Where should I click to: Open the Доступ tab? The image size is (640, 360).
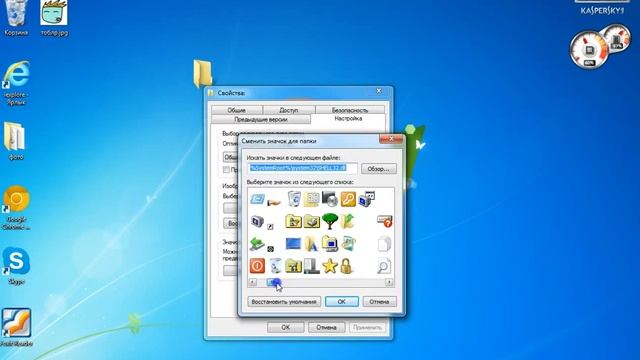289,110
